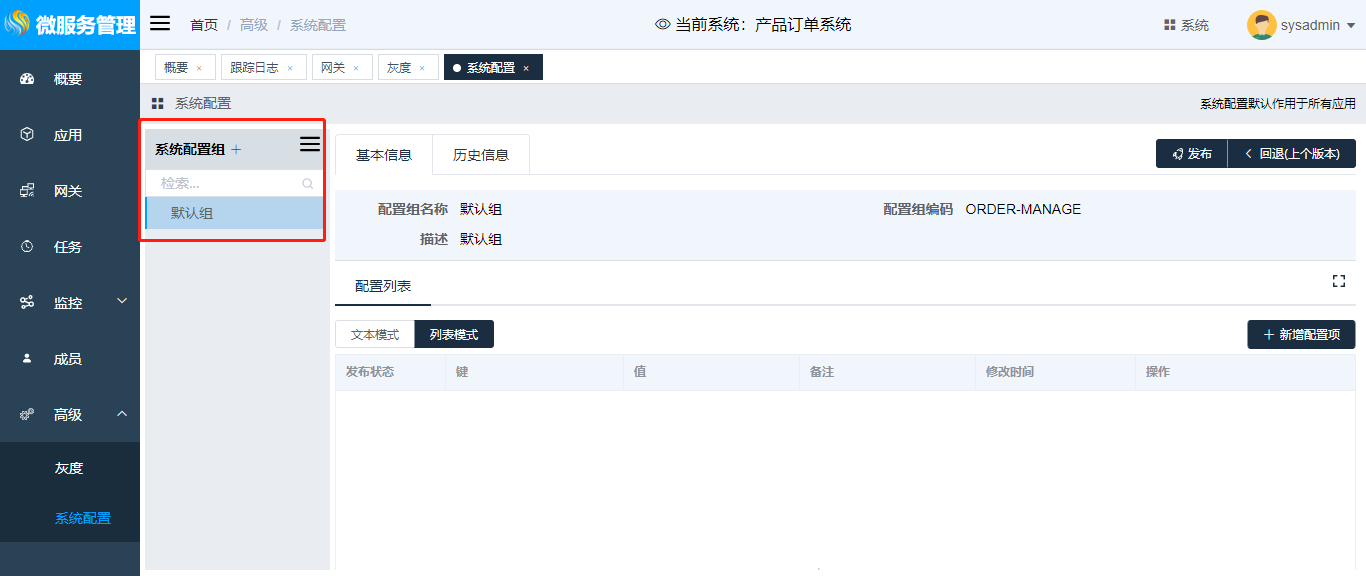Screen dimensions: 1366x576
Task: Select 默认组 in the config group list
Action: (x=192, y=213)
